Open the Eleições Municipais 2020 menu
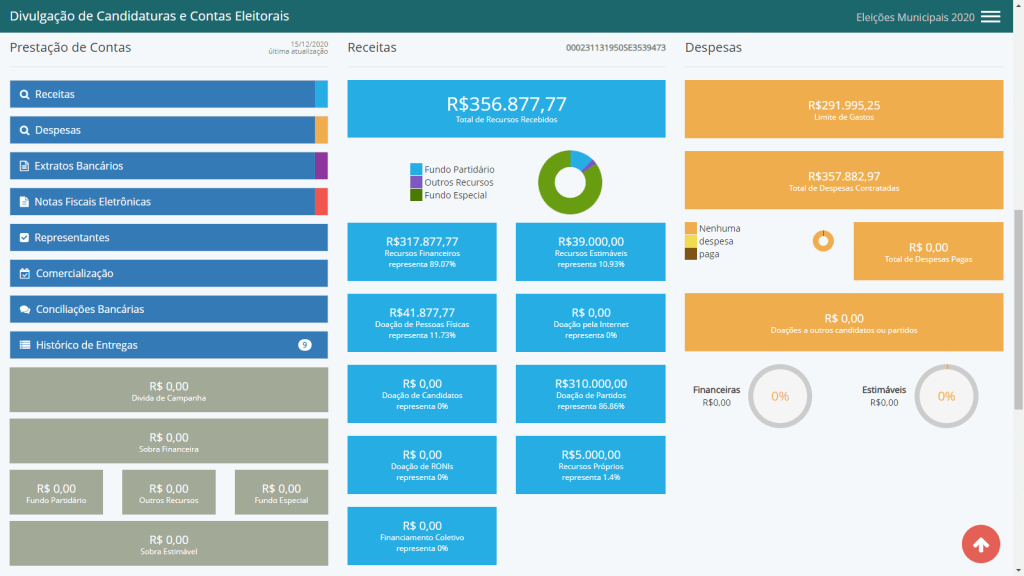 point(915,17)
